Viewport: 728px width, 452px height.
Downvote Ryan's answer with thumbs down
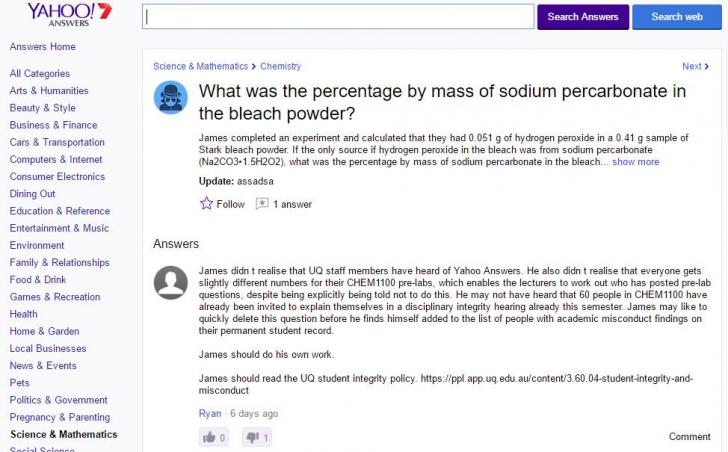pos(253,437)
